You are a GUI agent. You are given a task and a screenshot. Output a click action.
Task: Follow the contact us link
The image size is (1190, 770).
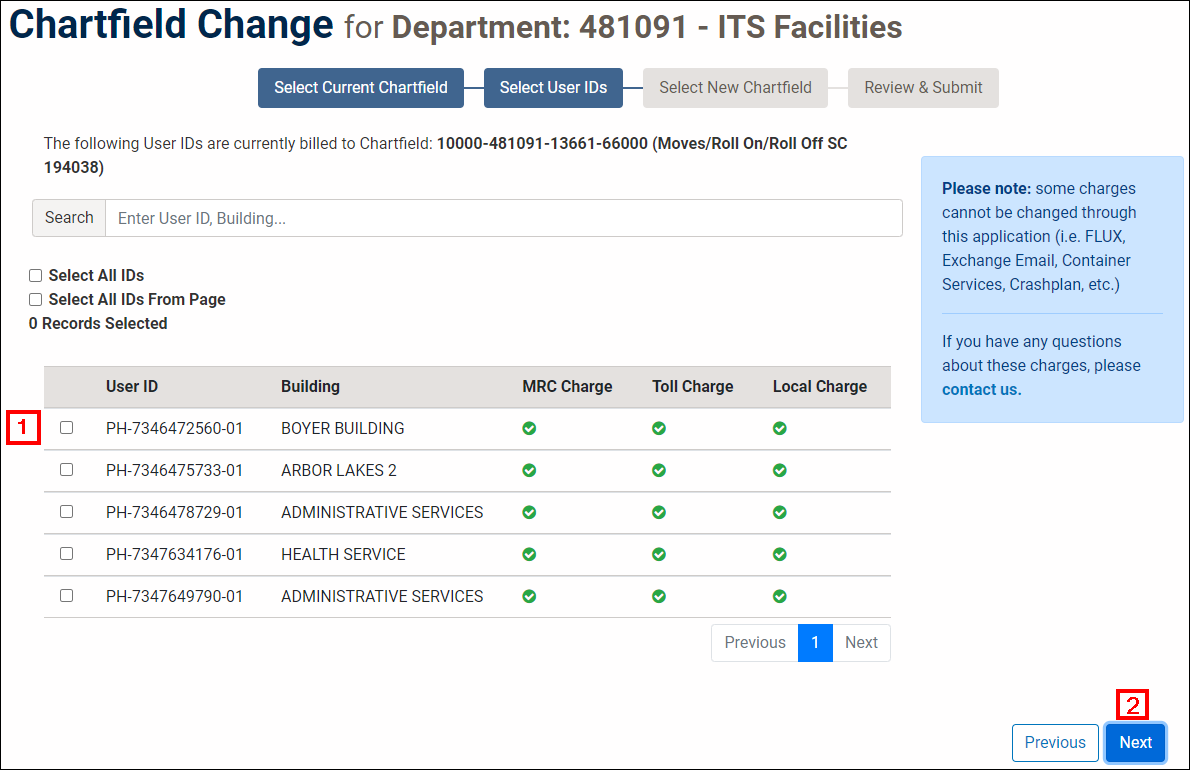coord(981,390)
